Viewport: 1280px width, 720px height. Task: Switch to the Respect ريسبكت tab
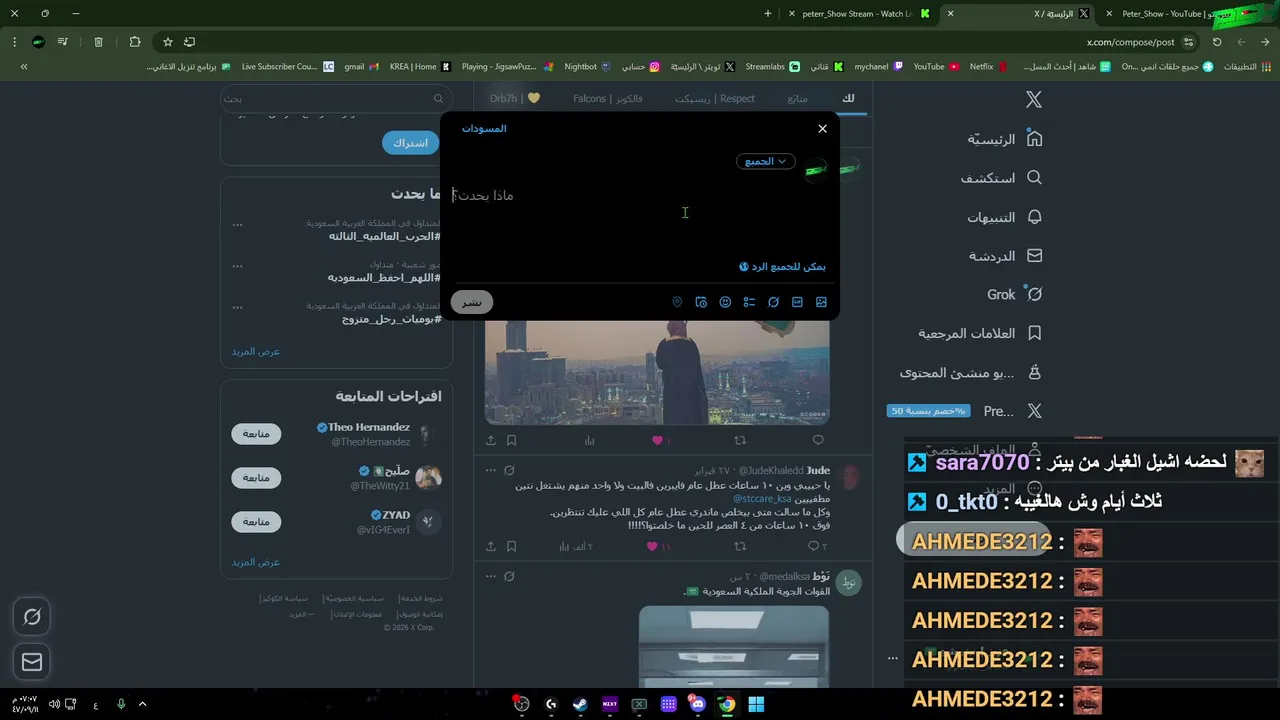pos(715,98)
